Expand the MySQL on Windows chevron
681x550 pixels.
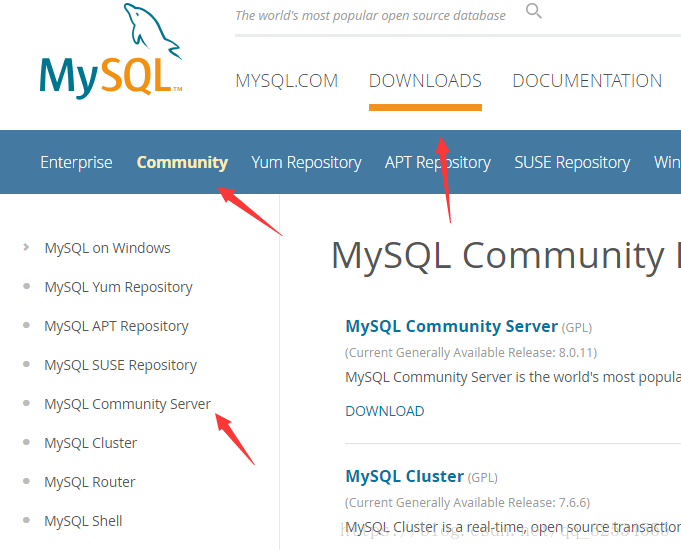[x=26, y=247]
